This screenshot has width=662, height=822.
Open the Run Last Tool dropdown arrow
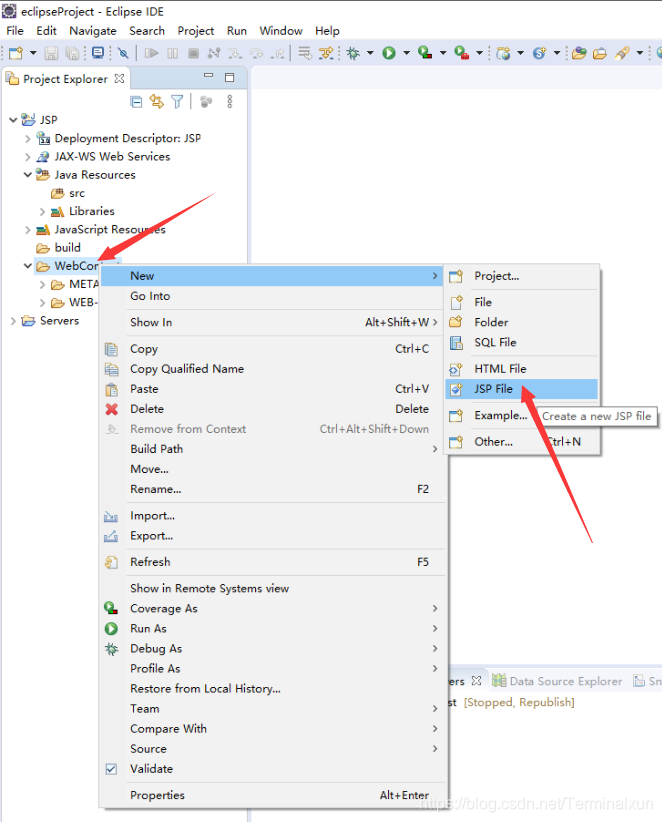[479, 53]
